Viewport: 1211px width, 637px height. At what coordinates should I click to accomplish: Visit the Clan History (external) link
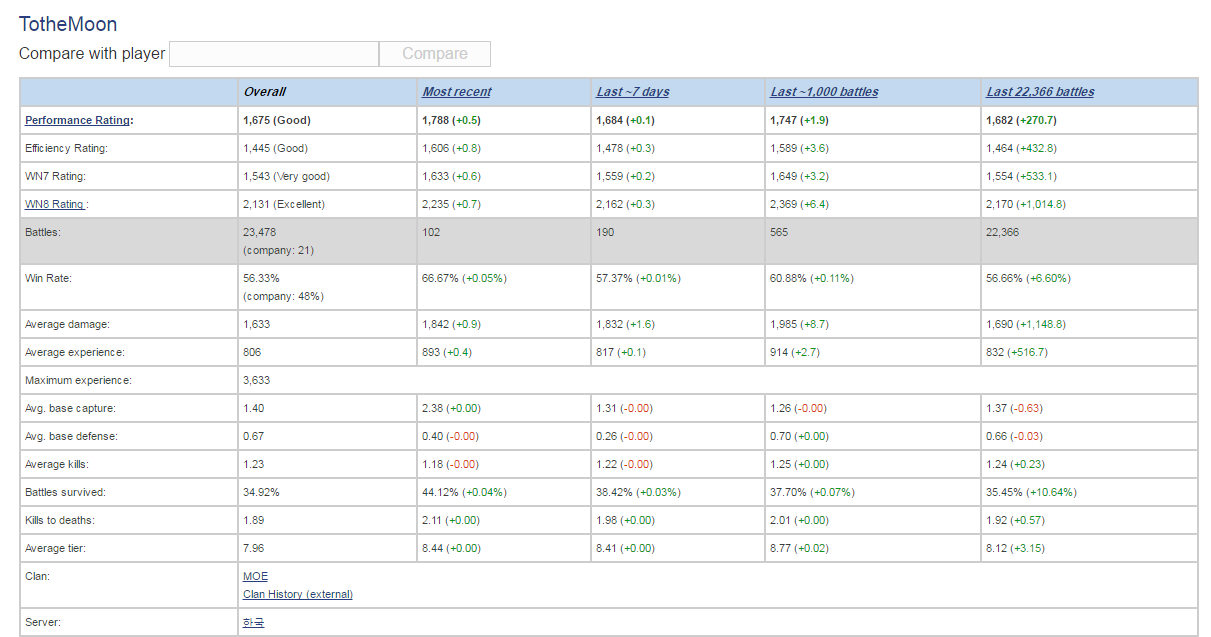point(297,594)
